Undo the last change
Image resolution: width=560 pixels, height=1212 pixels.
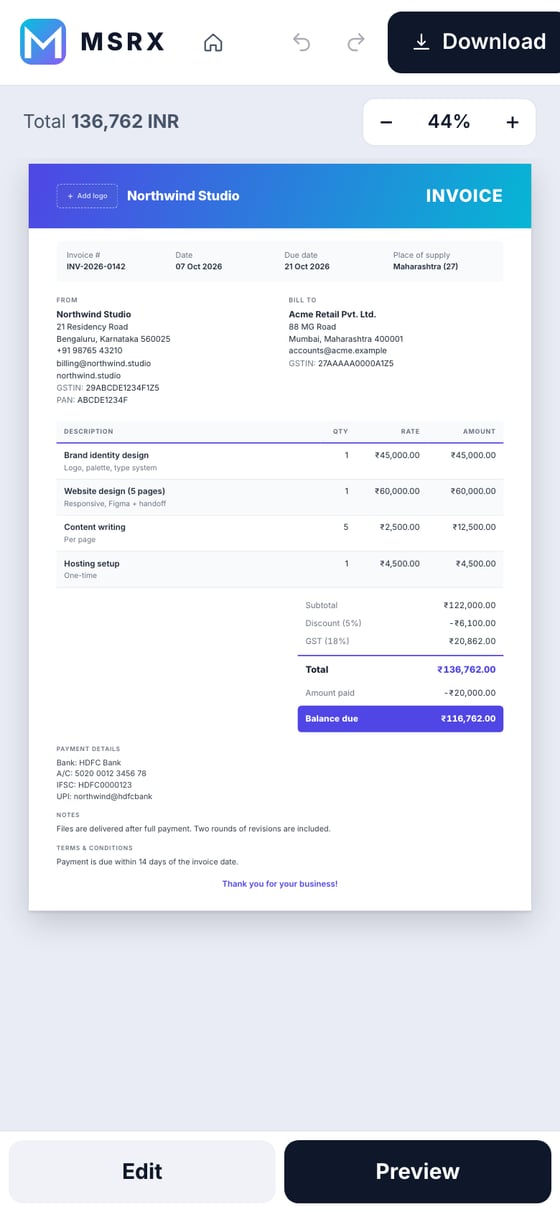pos(302,42)
